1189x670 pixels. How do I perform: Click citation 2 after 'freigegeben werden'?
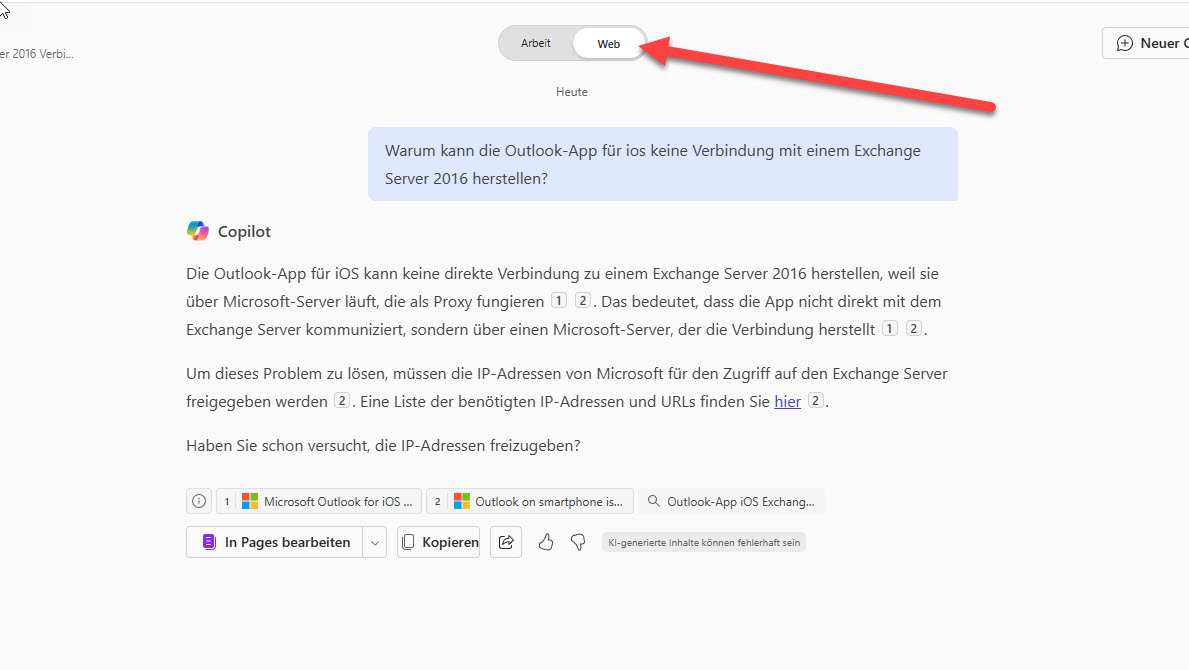point(342,402)
